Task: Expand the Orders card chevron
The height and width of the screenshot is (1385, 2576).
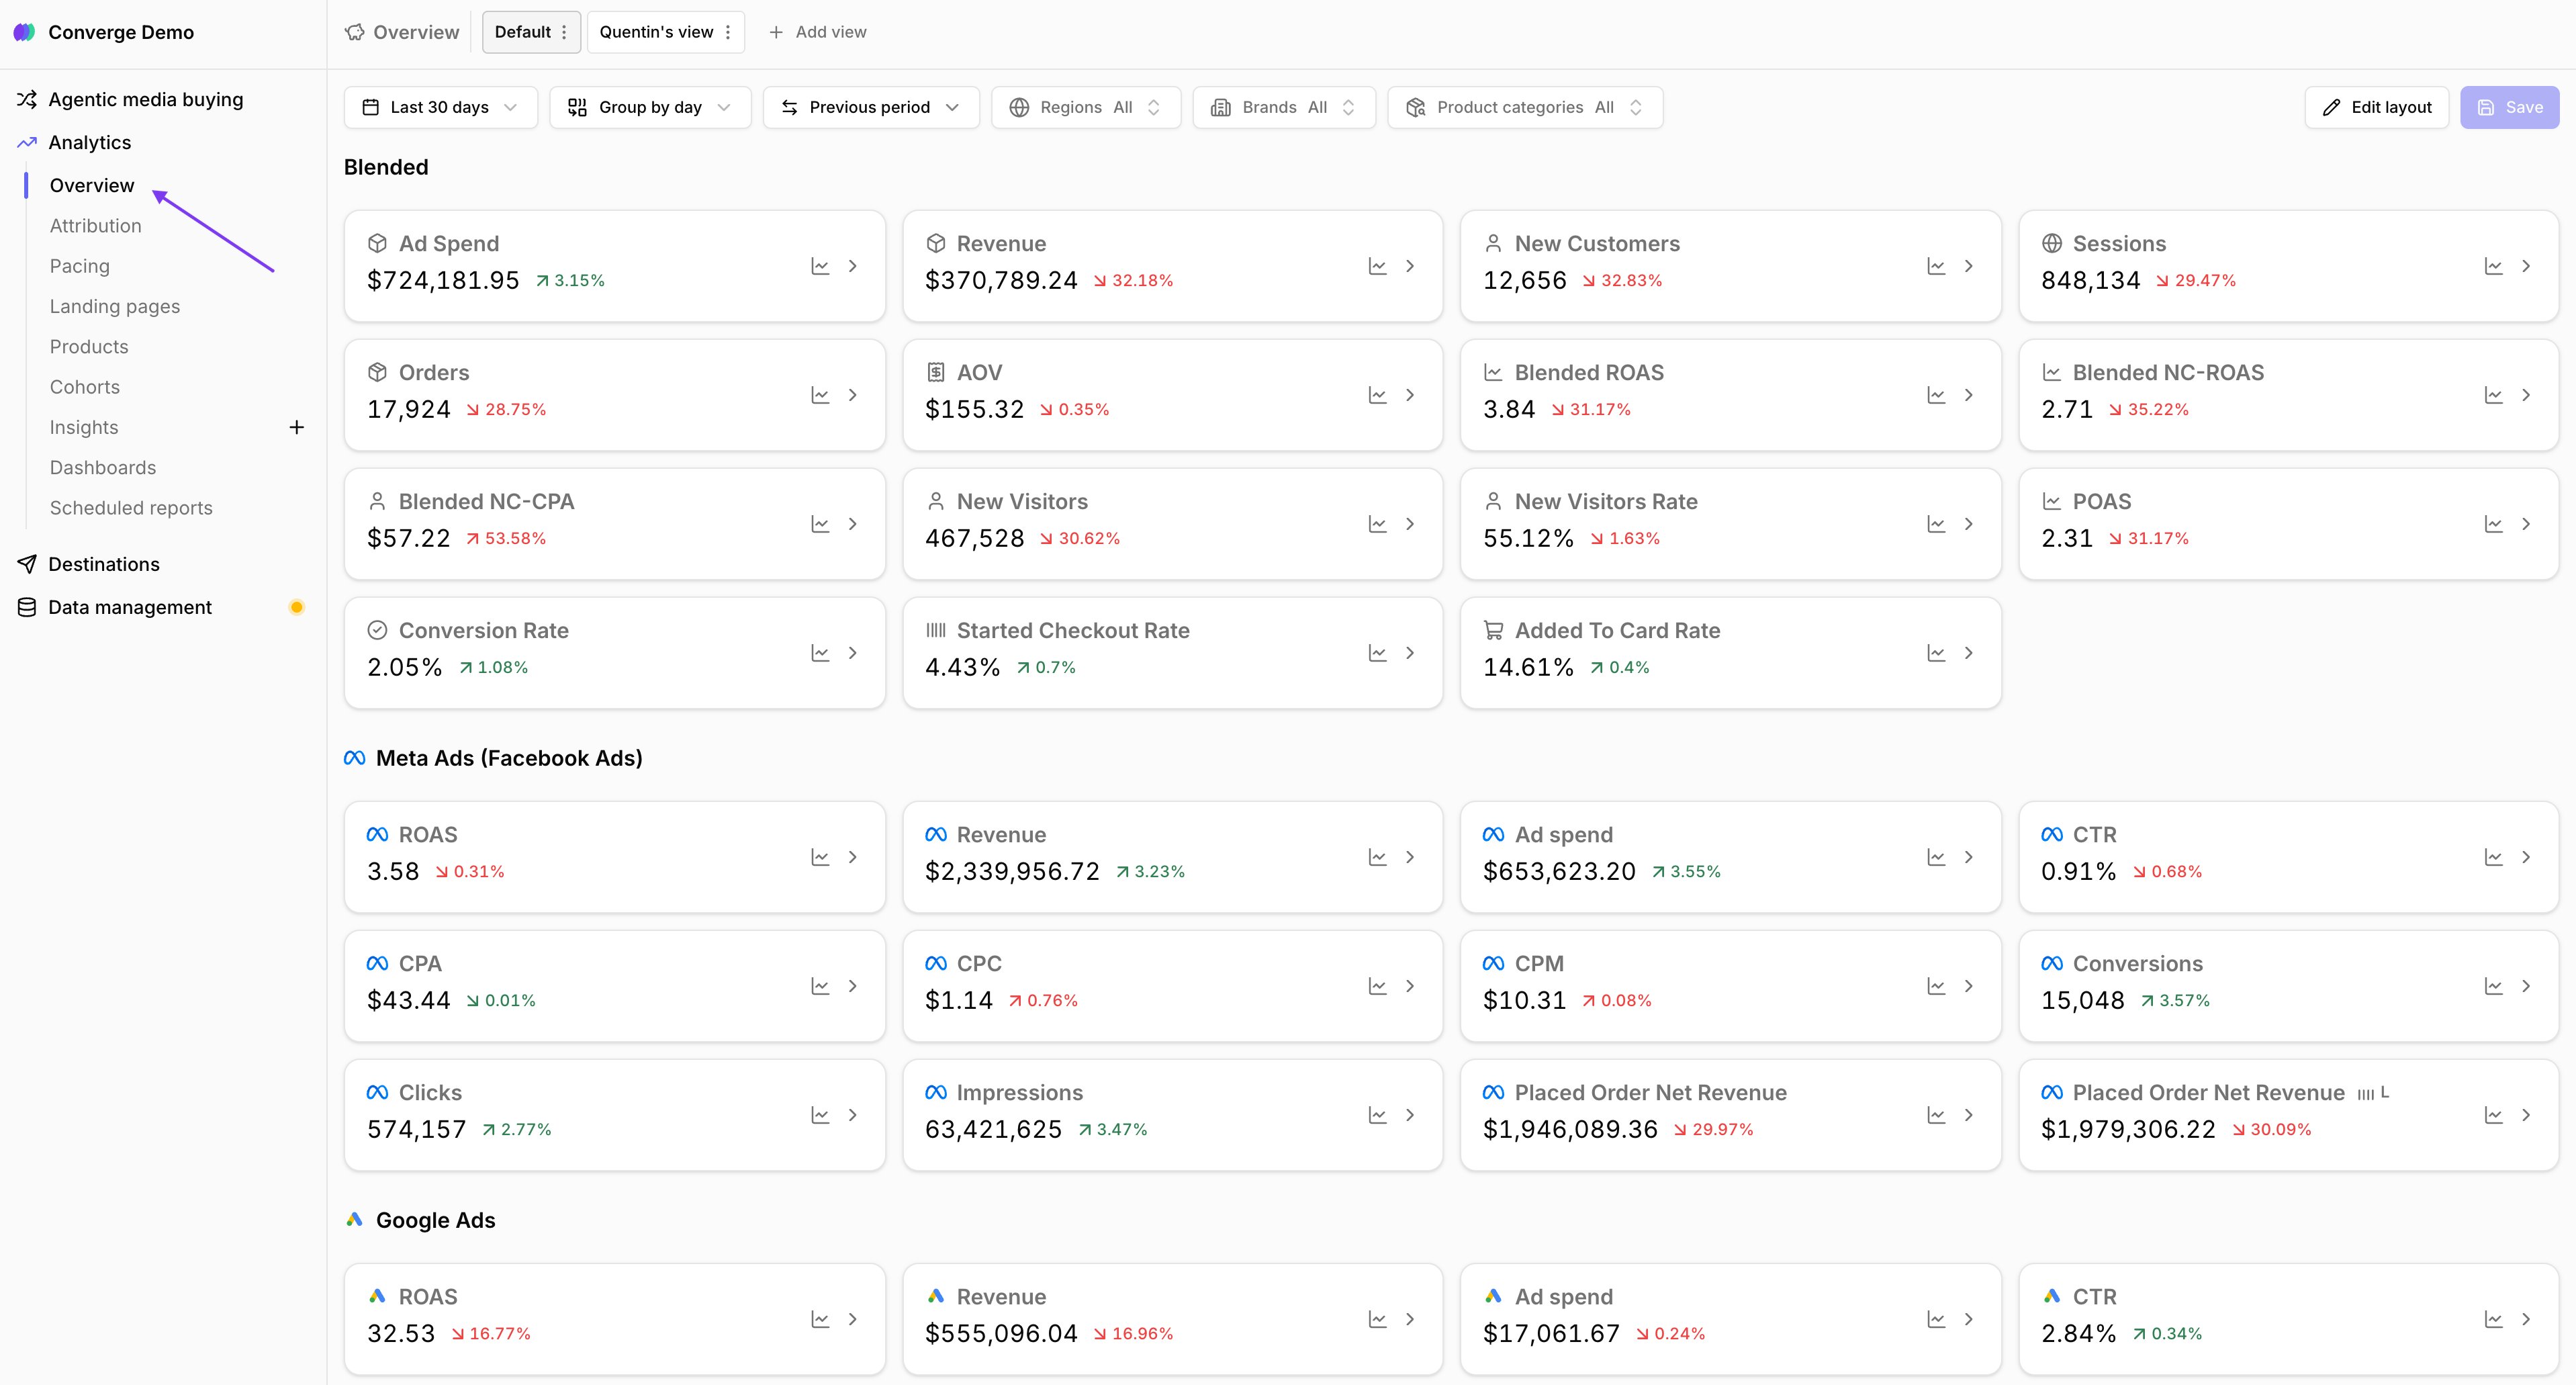Action: coord(852,395)
